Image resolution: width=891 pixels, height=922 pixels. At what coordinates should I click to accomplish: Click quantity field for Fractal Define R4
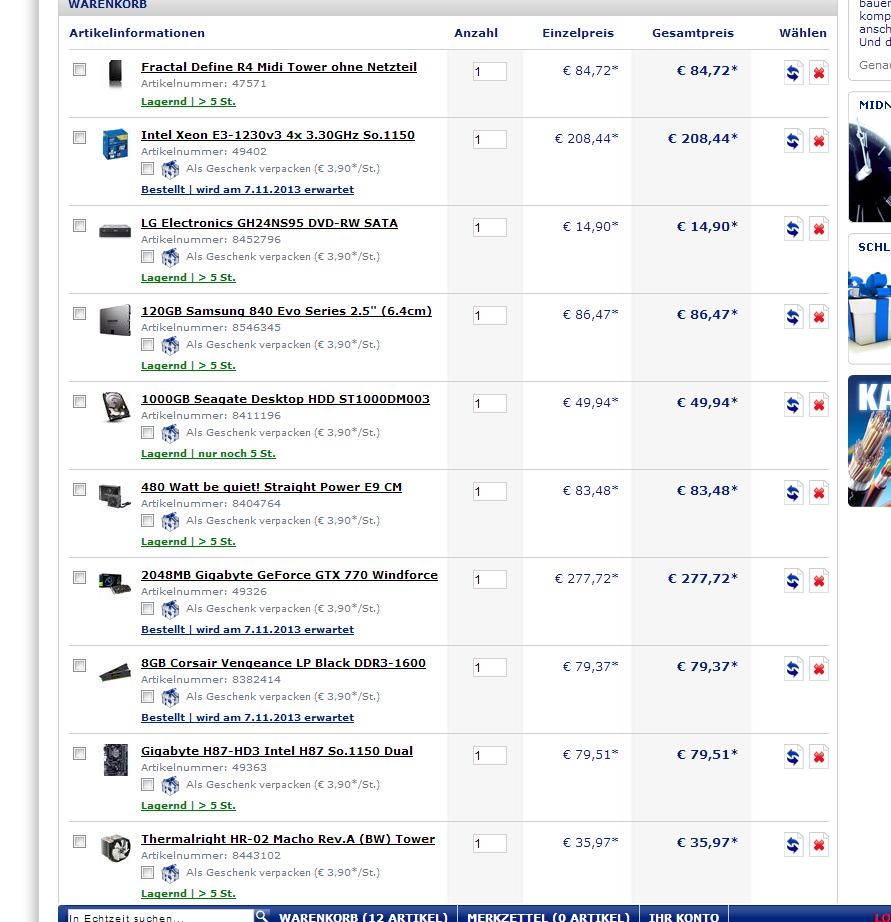point(490,72)
